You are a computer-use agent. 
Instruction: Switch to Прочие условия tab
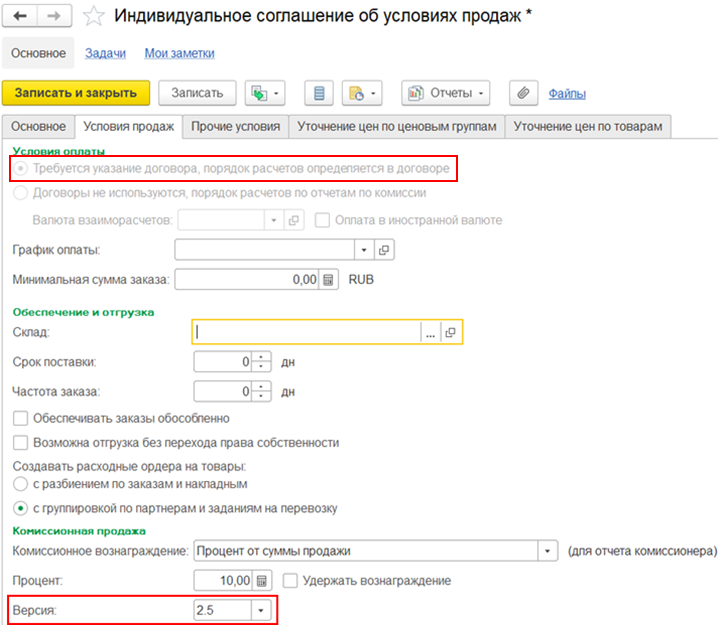pos(235,127)
